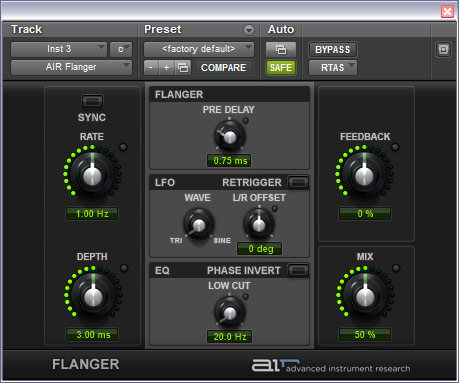Expand the factory default preset dropdown
Screen dimensions: 459x383
click(x=199, y=49)
